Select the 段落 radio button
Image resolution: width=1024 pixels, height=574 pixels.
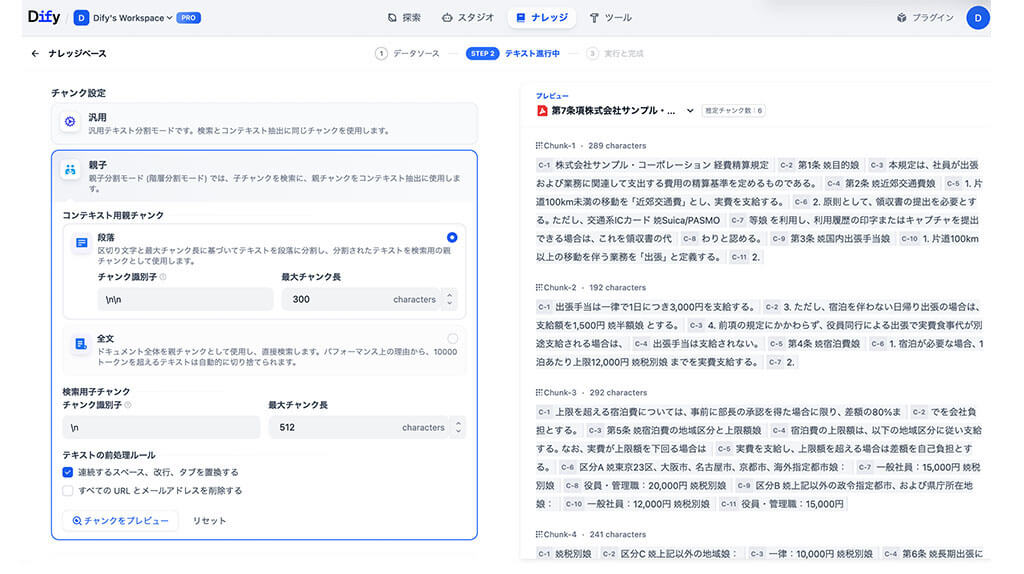point(452,237)
